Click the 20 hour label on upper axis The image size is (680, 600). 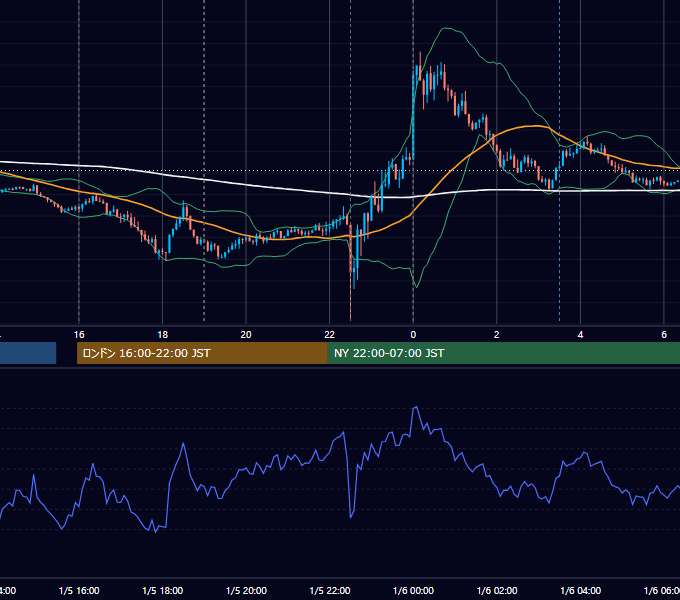tap(246, 335)
